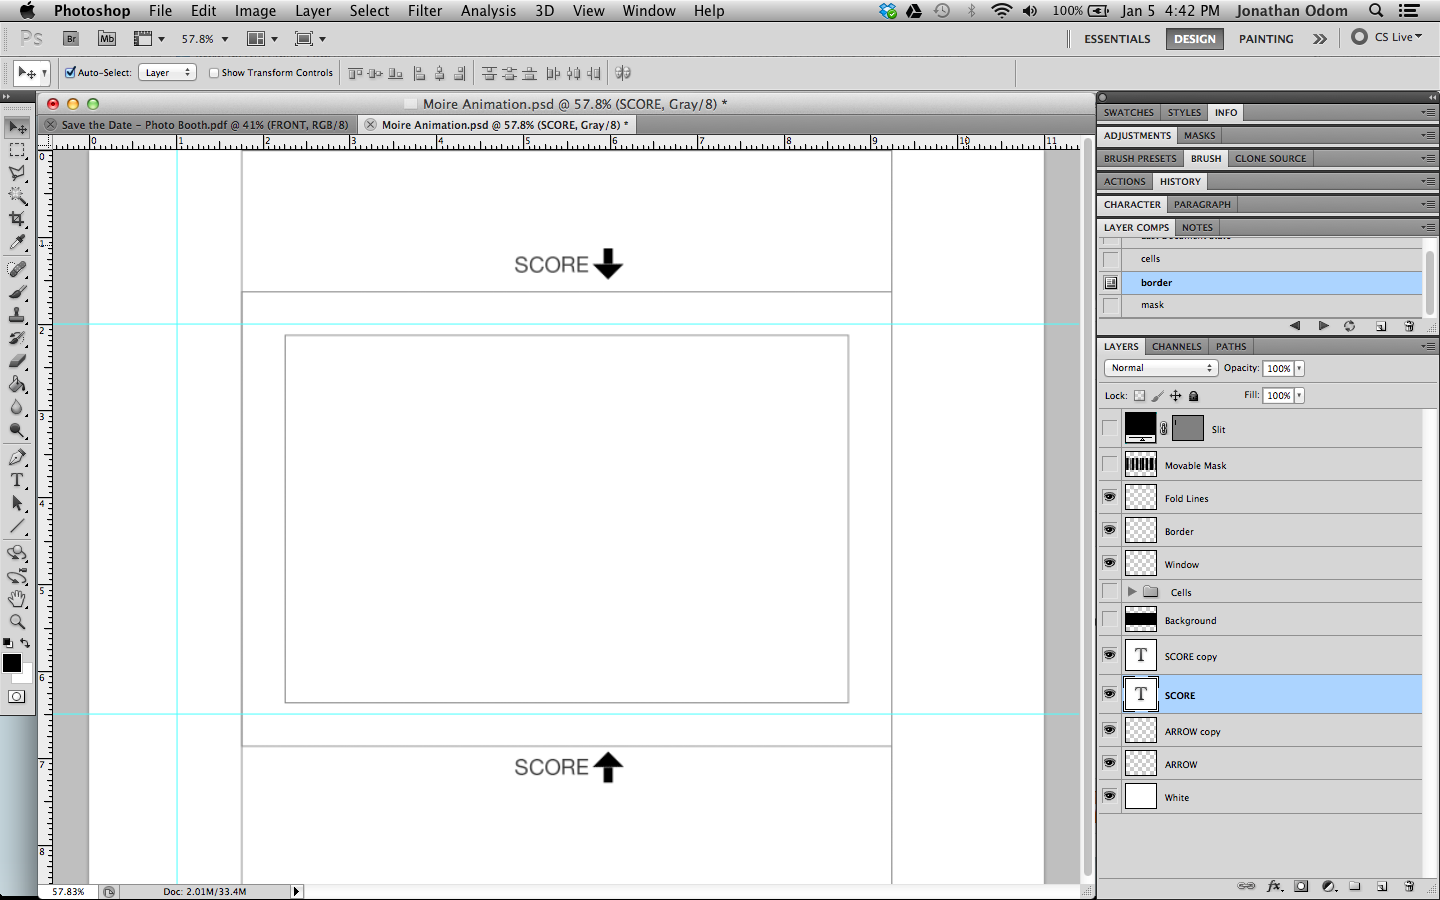Click the Add layer mask icon
This screenshot has height=900, width=1440.
coord(1301,886)
